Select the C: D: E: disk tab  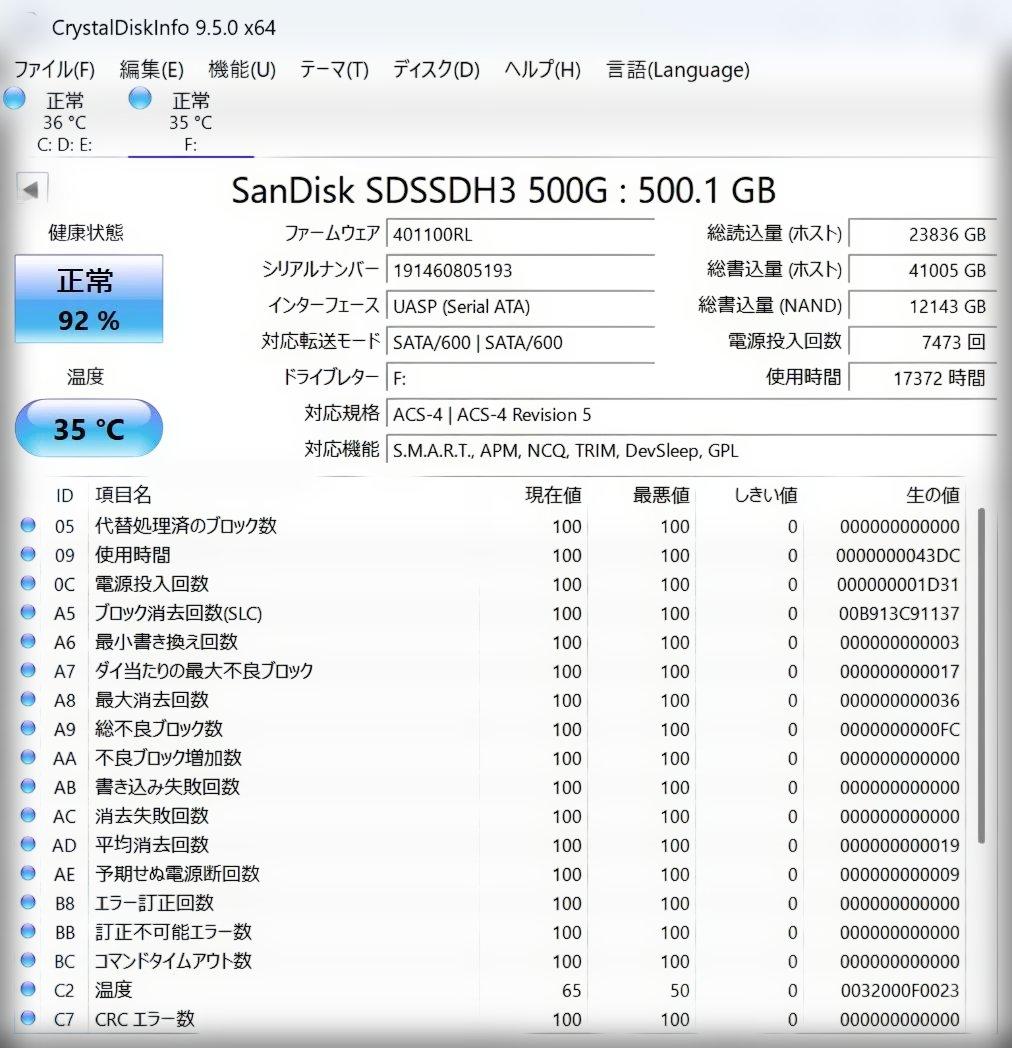tap(64, 122)
